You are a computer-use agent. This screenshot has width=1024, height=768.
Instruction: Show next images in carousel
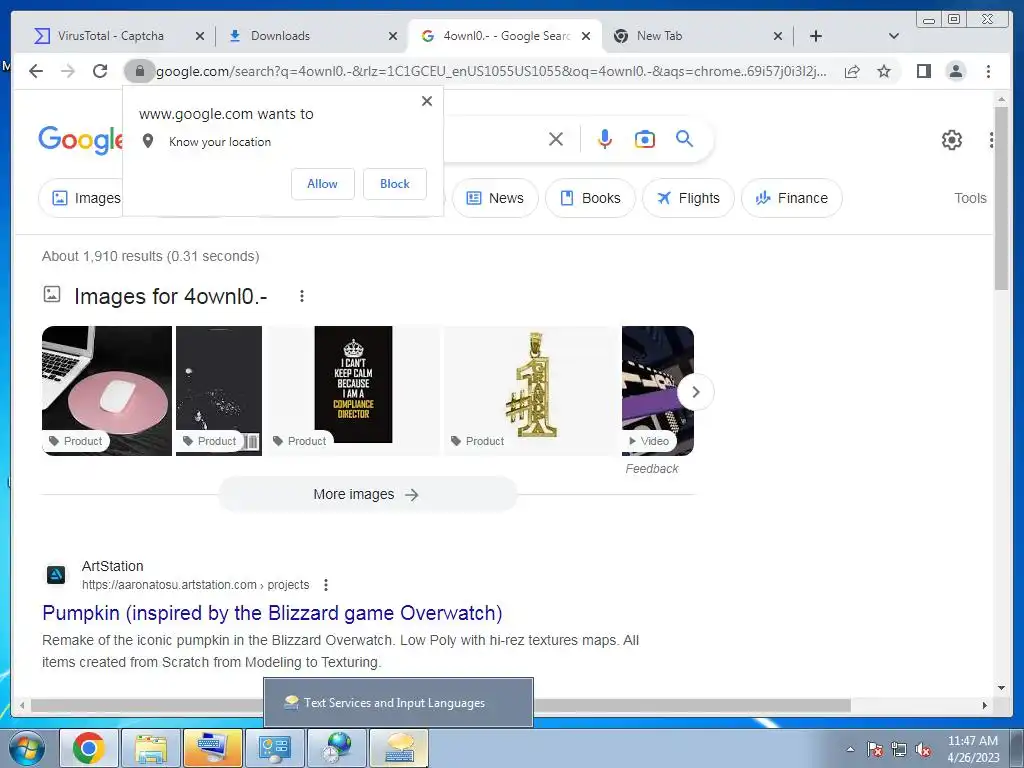pyautogui.click(x=696, y=392)
